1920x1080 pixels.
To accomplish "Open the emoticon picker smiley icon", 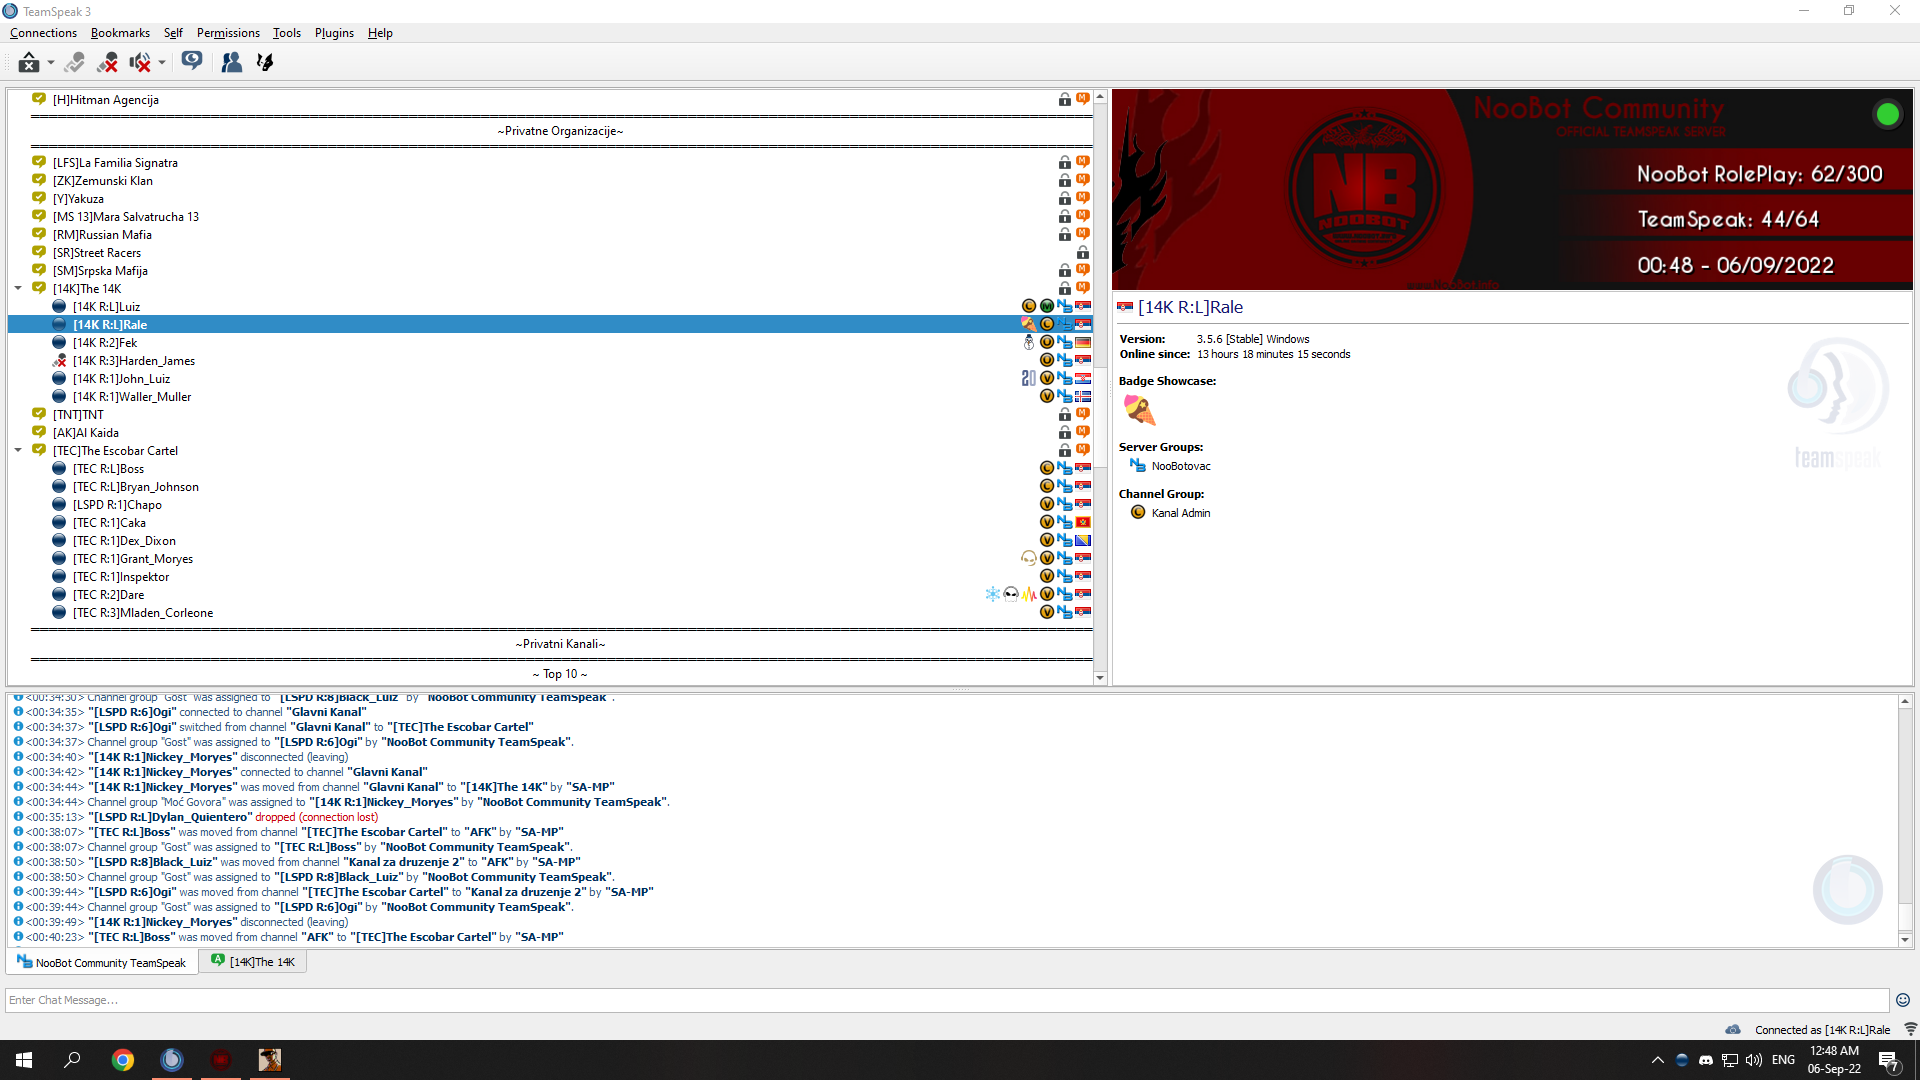I will coord(1903,1000).
